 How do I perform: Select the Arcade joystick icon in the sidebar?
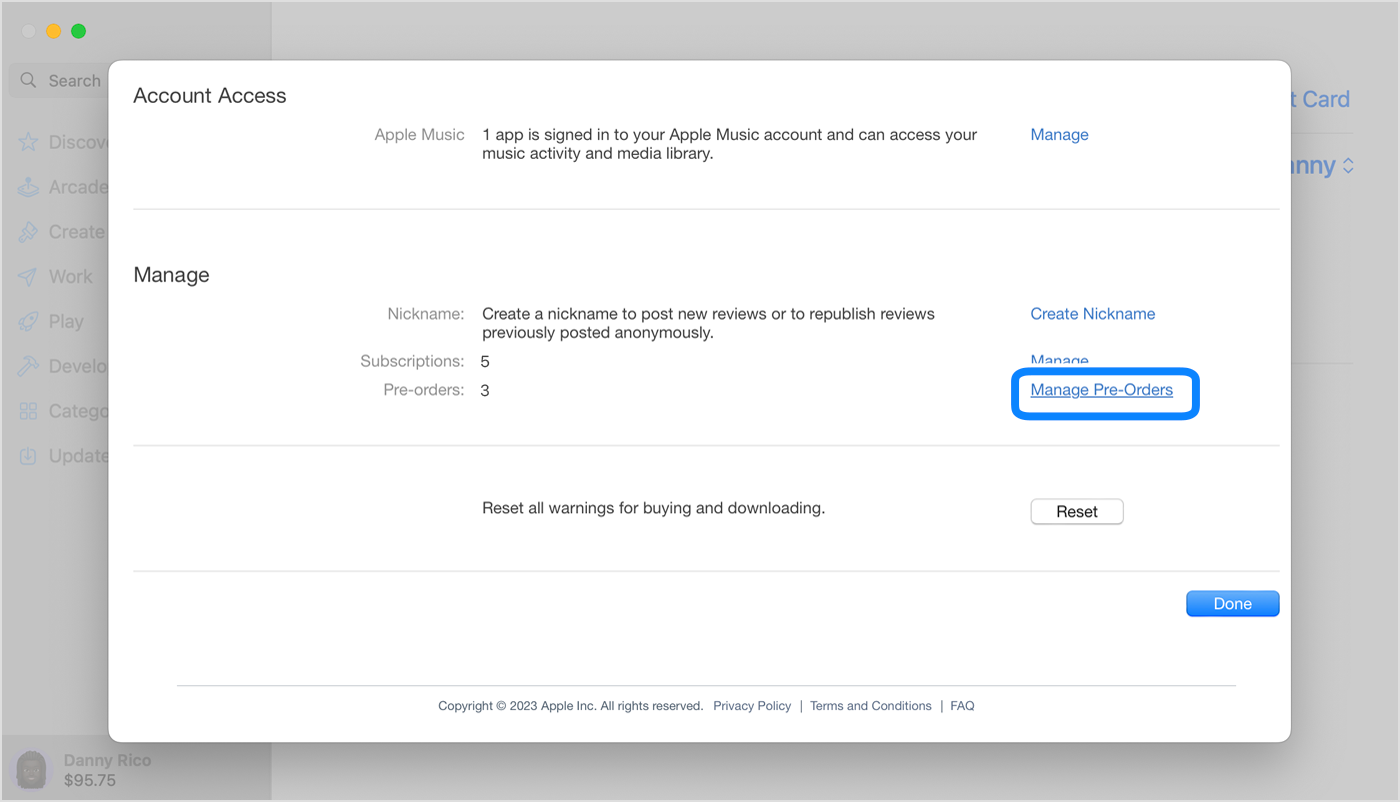(28, 187)
